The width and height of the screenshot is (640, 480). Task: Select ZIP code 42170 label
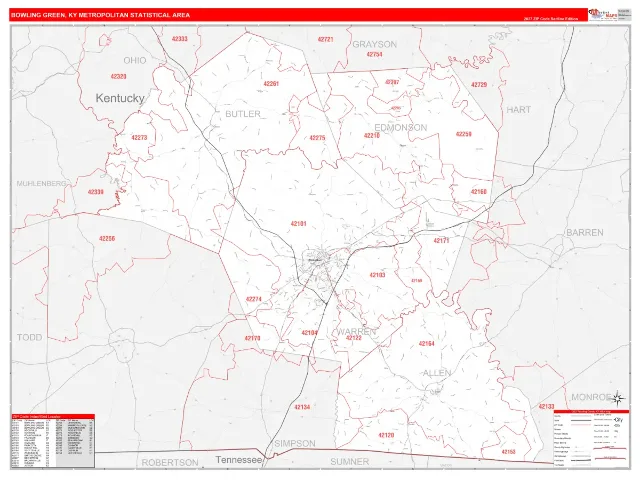point(252,338)
